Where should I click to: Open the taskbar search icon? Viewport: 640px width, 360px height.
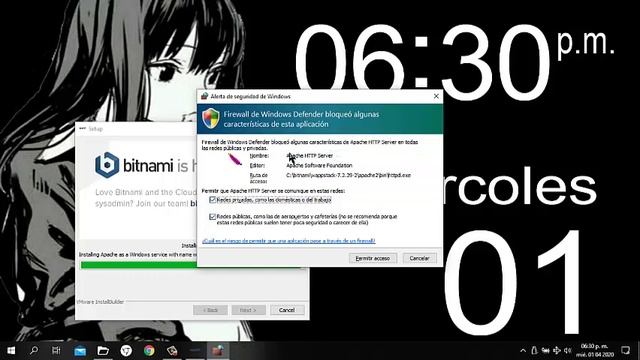click(x=33, y=350)
